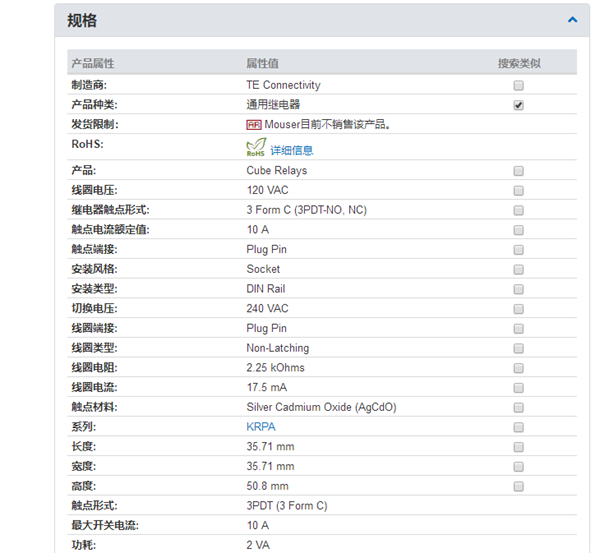Check the 系列 KRPA checkbox

tap(518, 427)
